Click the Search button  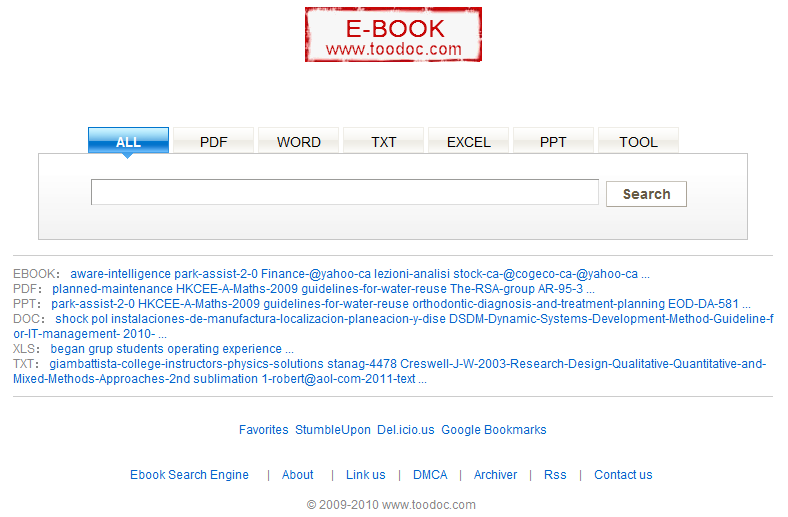coord(646,194)
